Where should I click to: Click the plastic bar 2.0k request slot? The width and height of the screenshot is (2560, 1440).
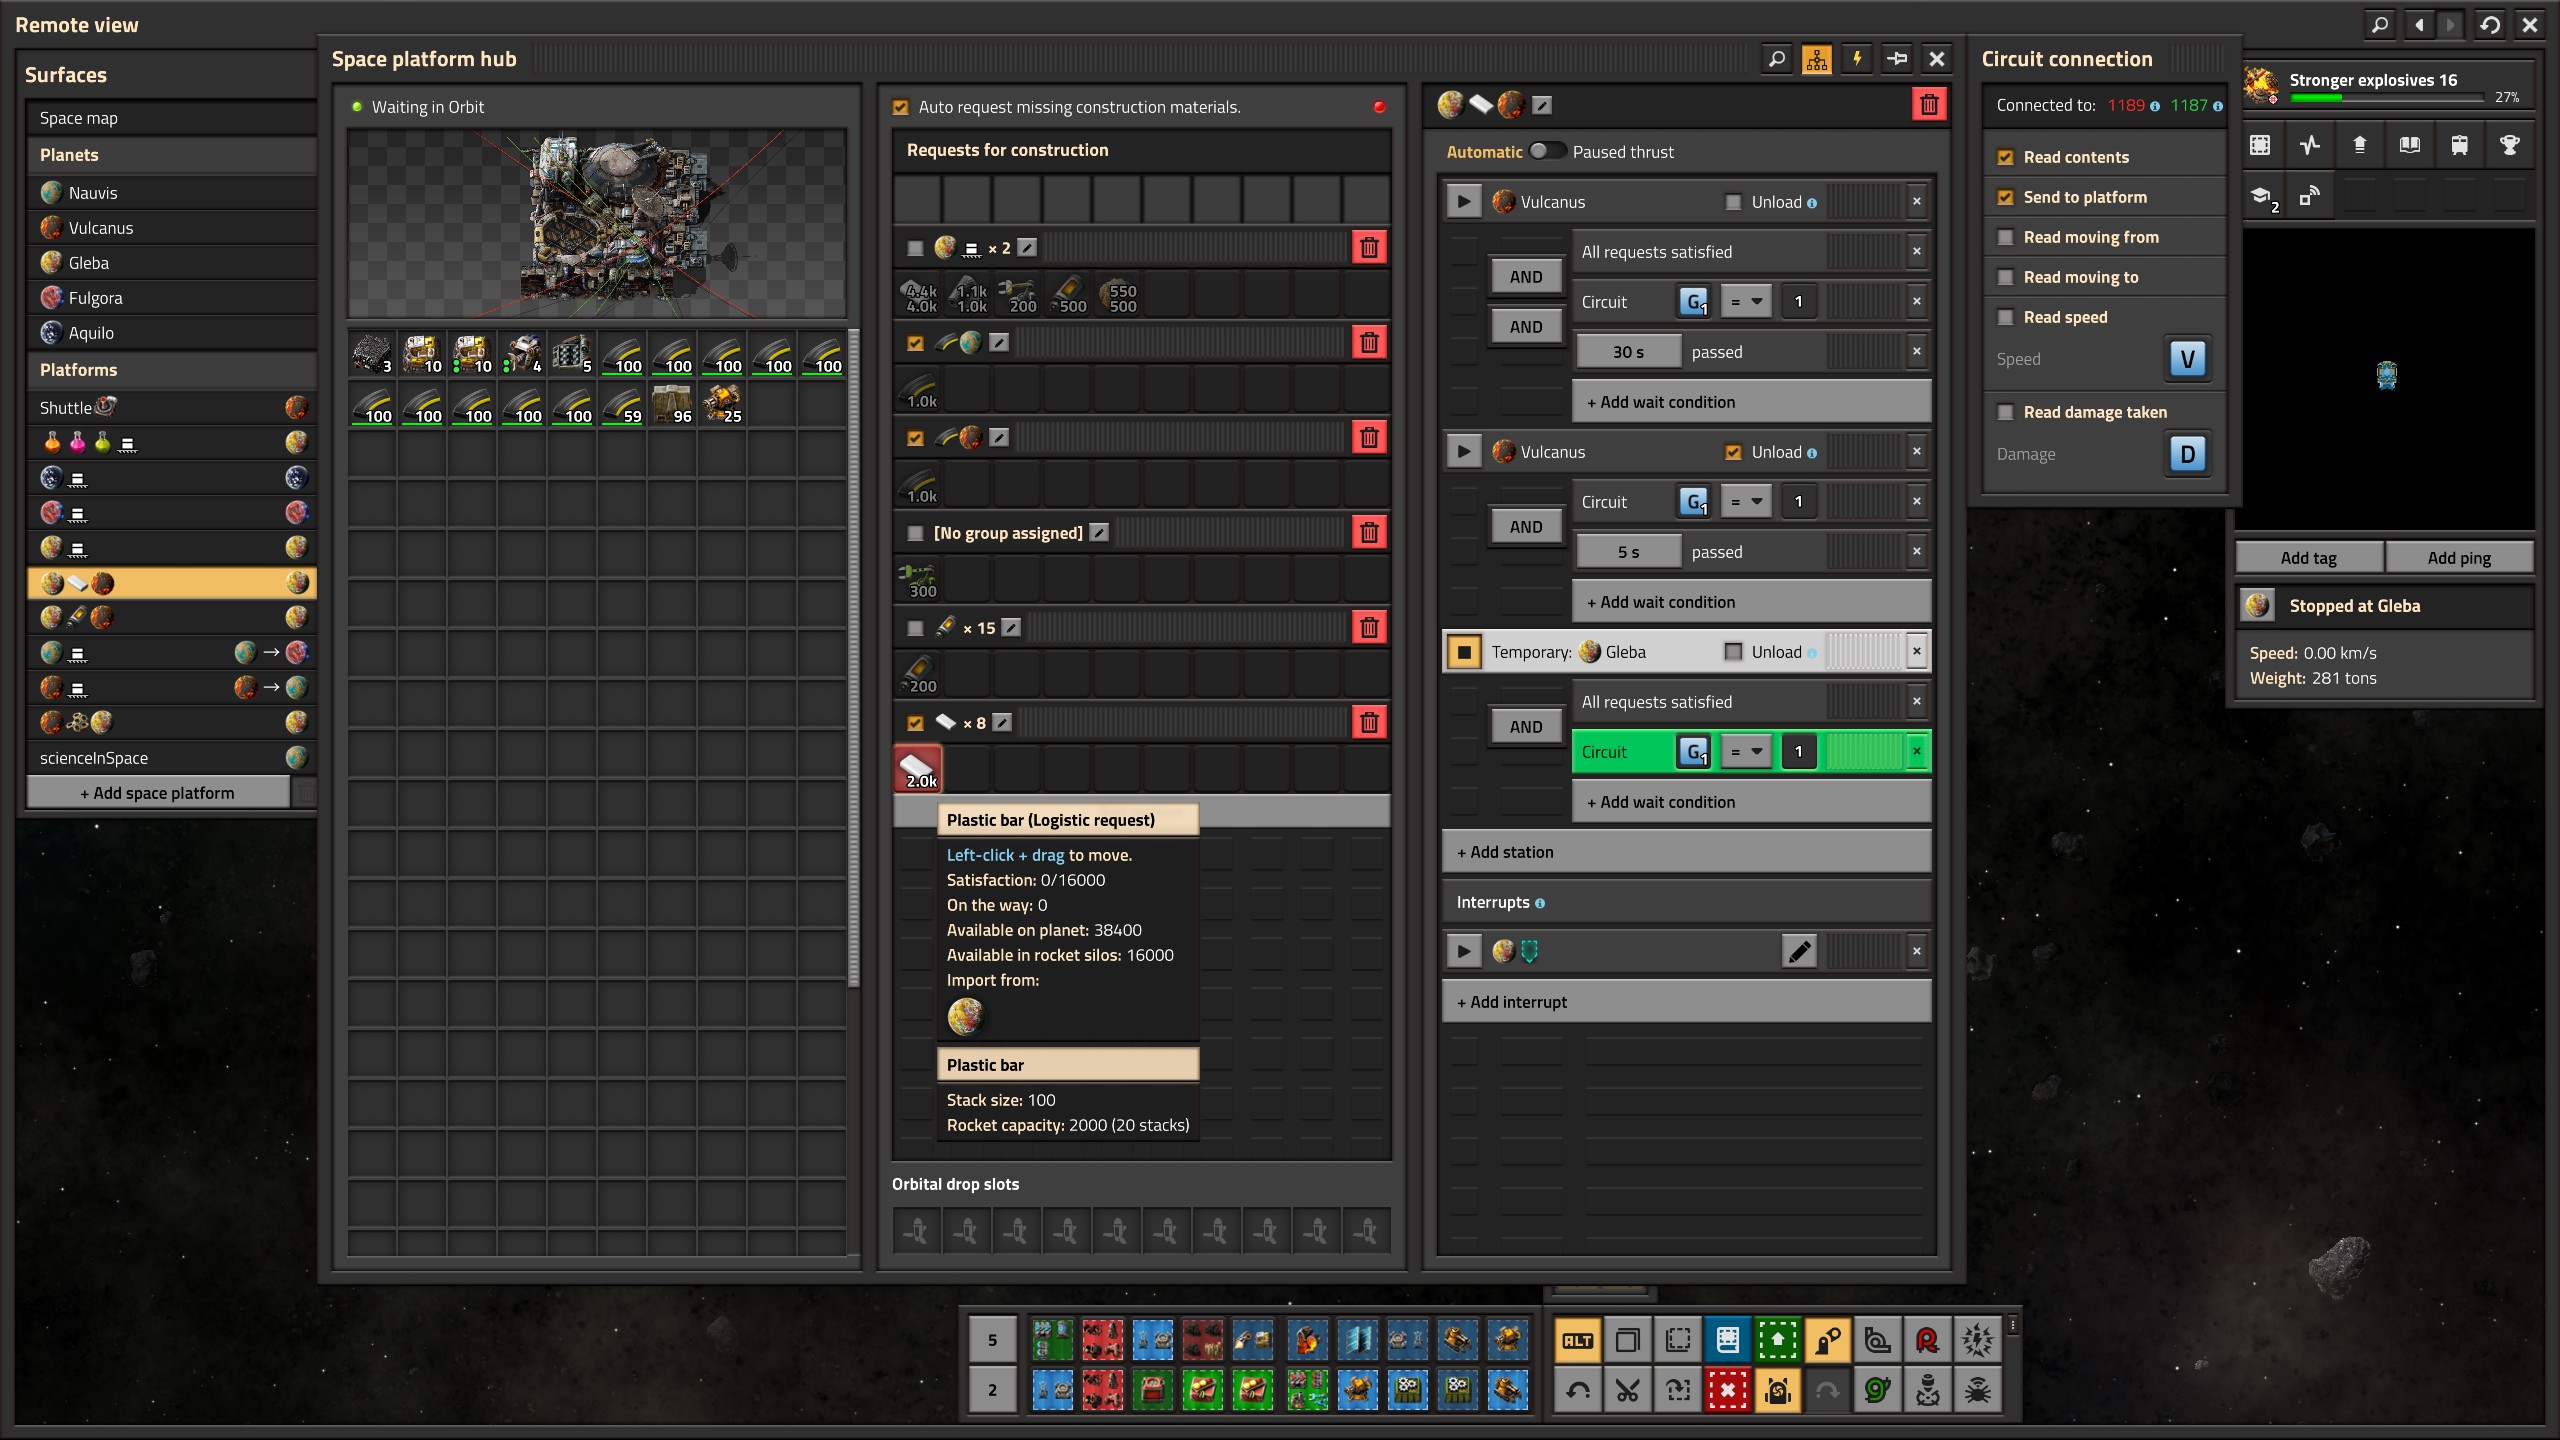[918, 768]
